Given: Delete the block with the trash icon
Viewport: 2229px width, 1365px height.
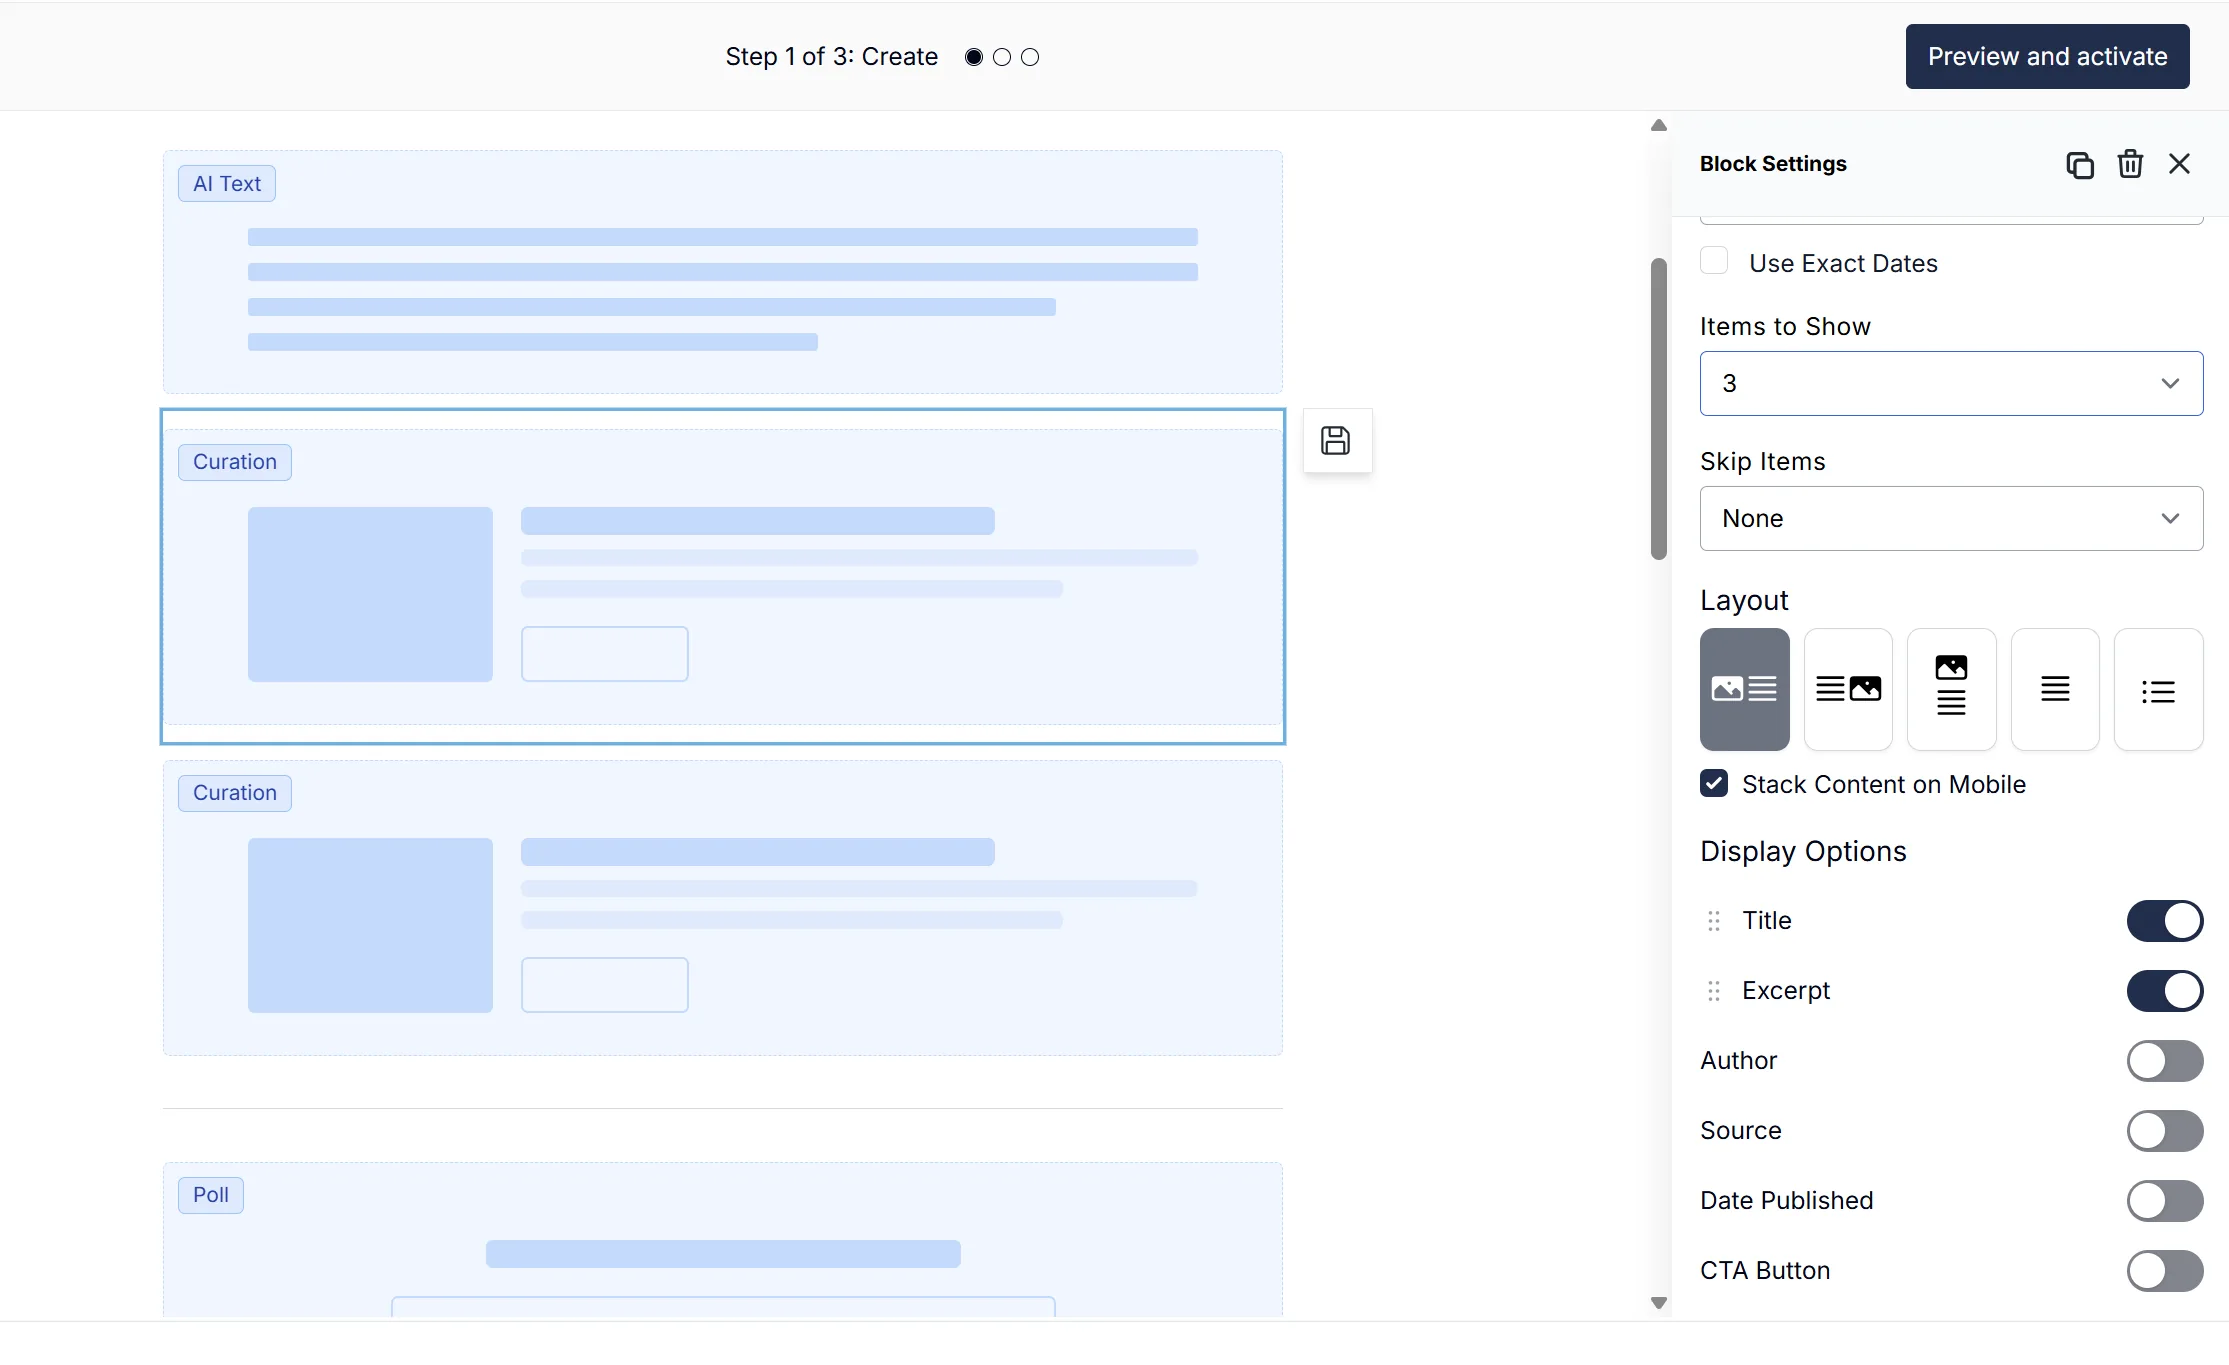Looking at the screenshot, I should click(x=2130, y=164).
